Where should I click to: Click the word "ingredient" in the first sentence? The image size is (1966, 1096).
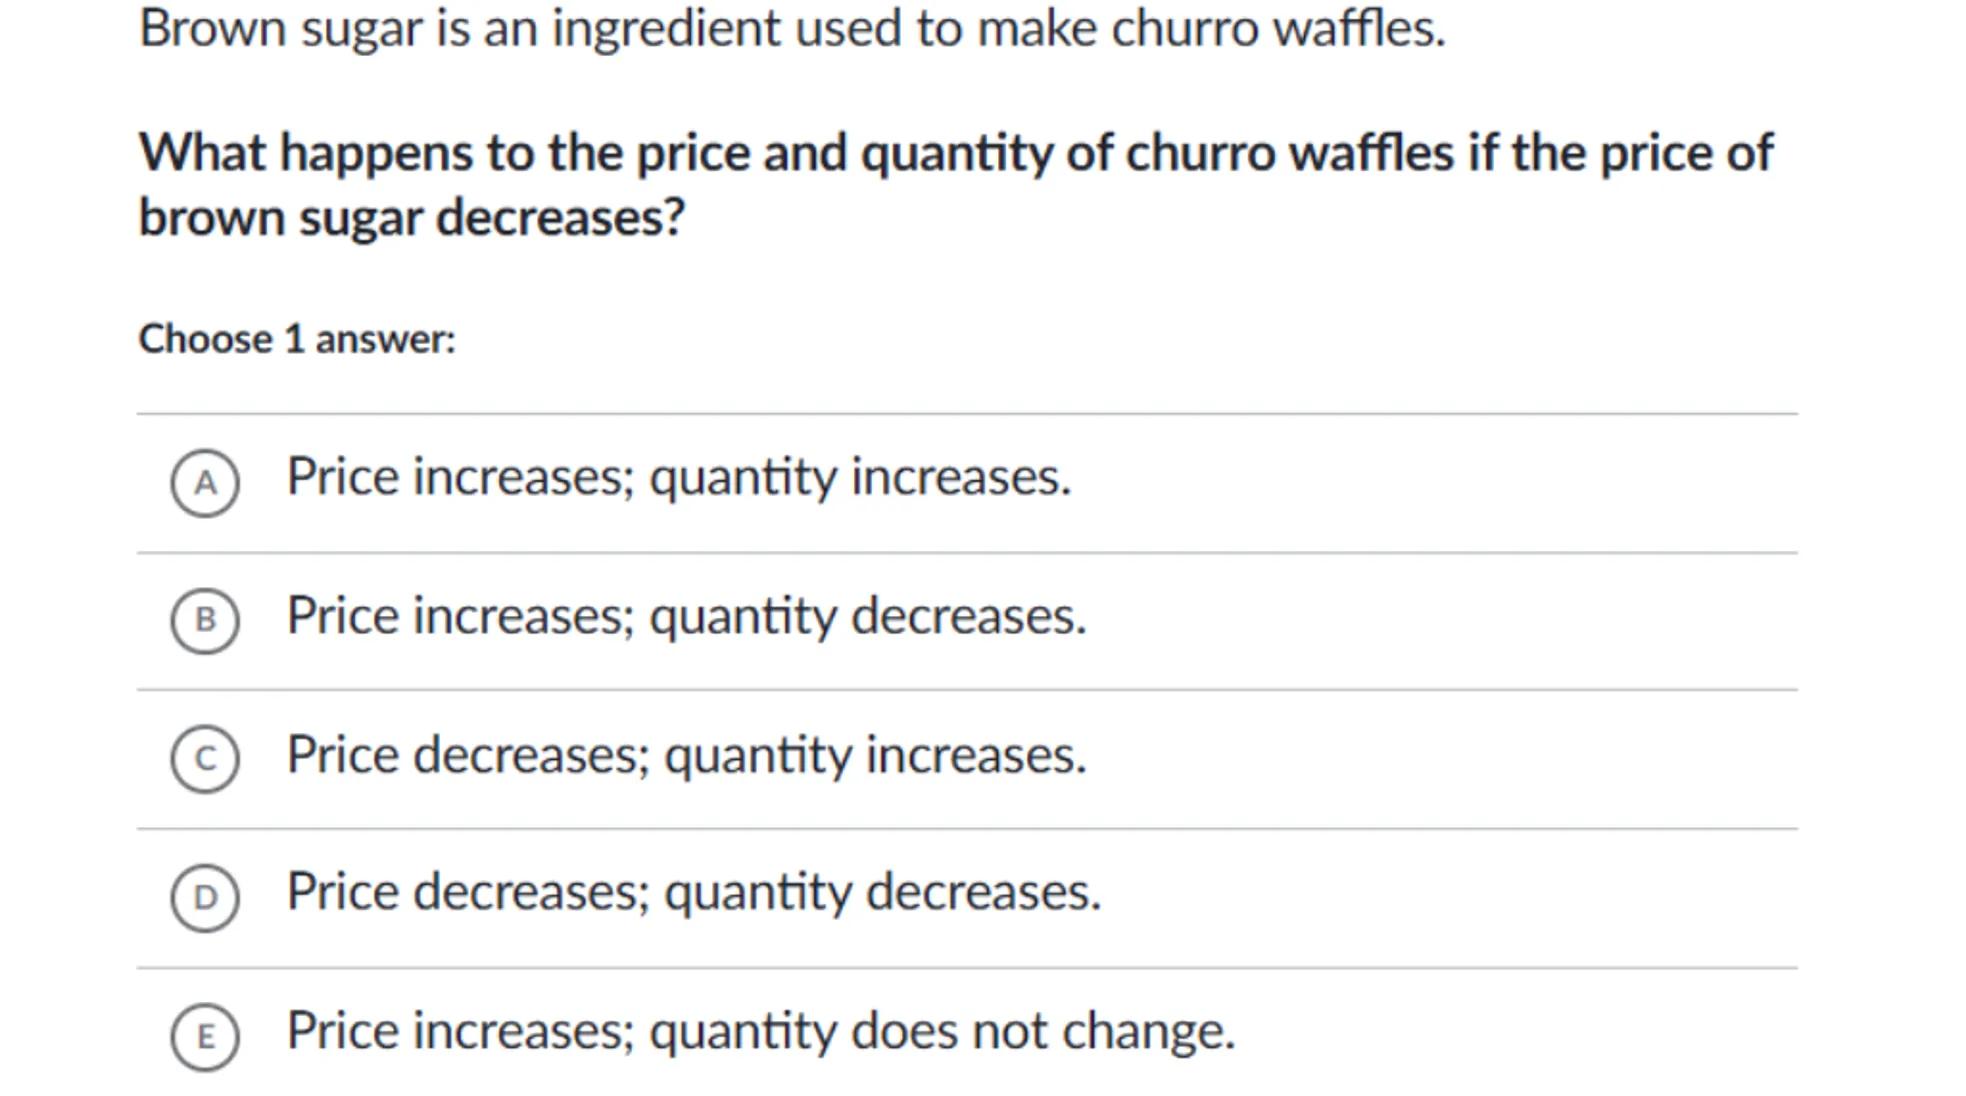point(666,28)
